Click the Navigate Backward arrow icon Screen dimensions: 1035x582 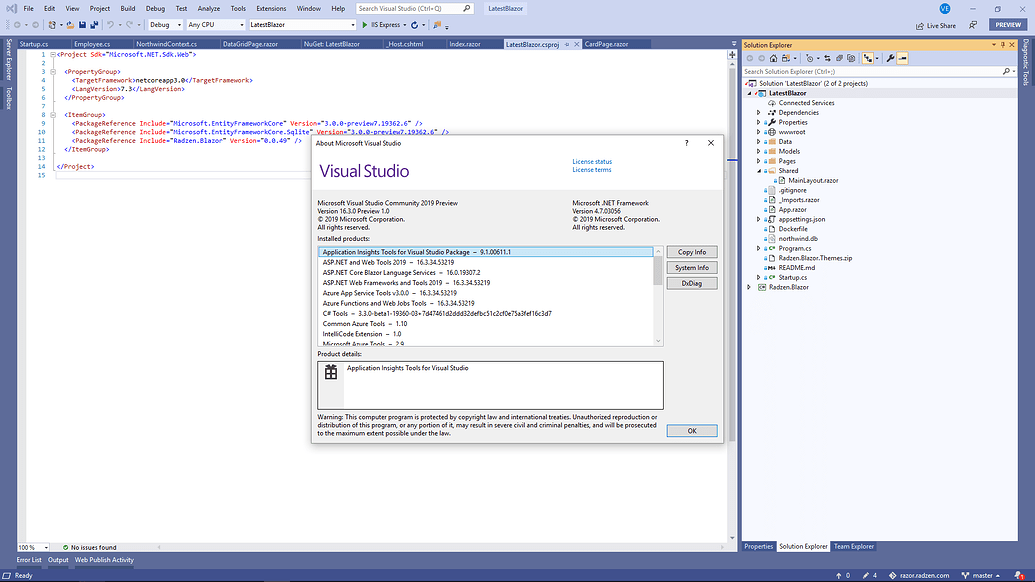tap(17, 24)
